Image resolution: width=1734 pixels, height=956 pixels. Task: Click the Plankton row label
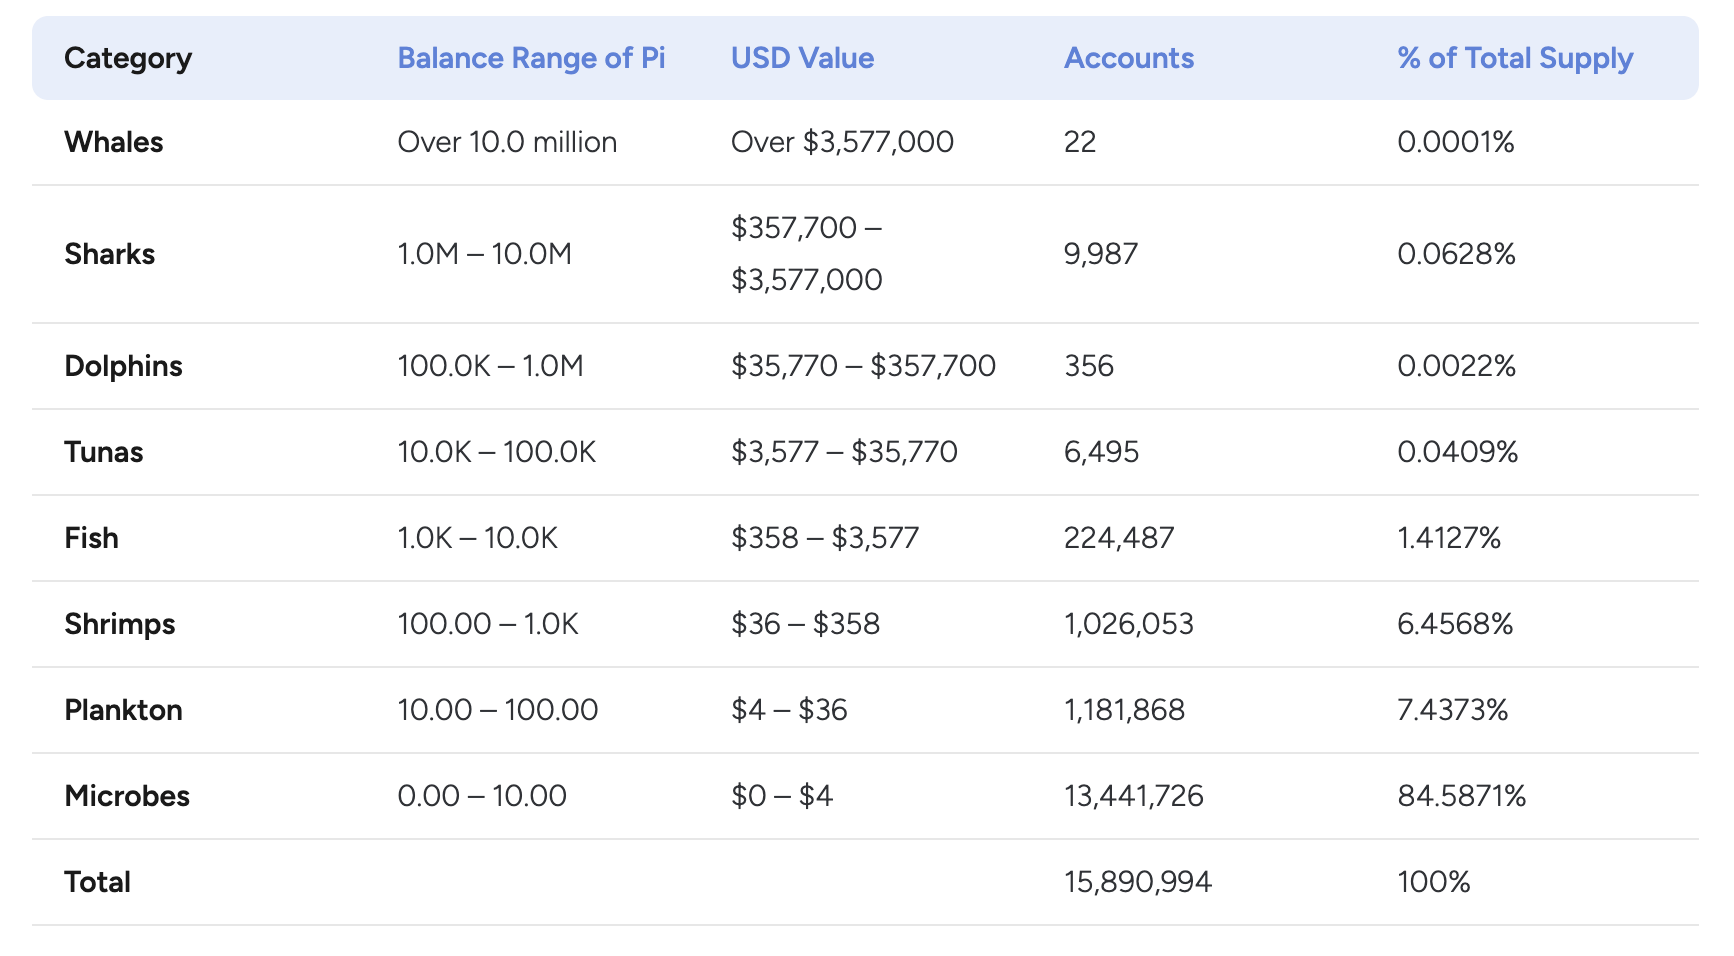[x=123, y=710]
